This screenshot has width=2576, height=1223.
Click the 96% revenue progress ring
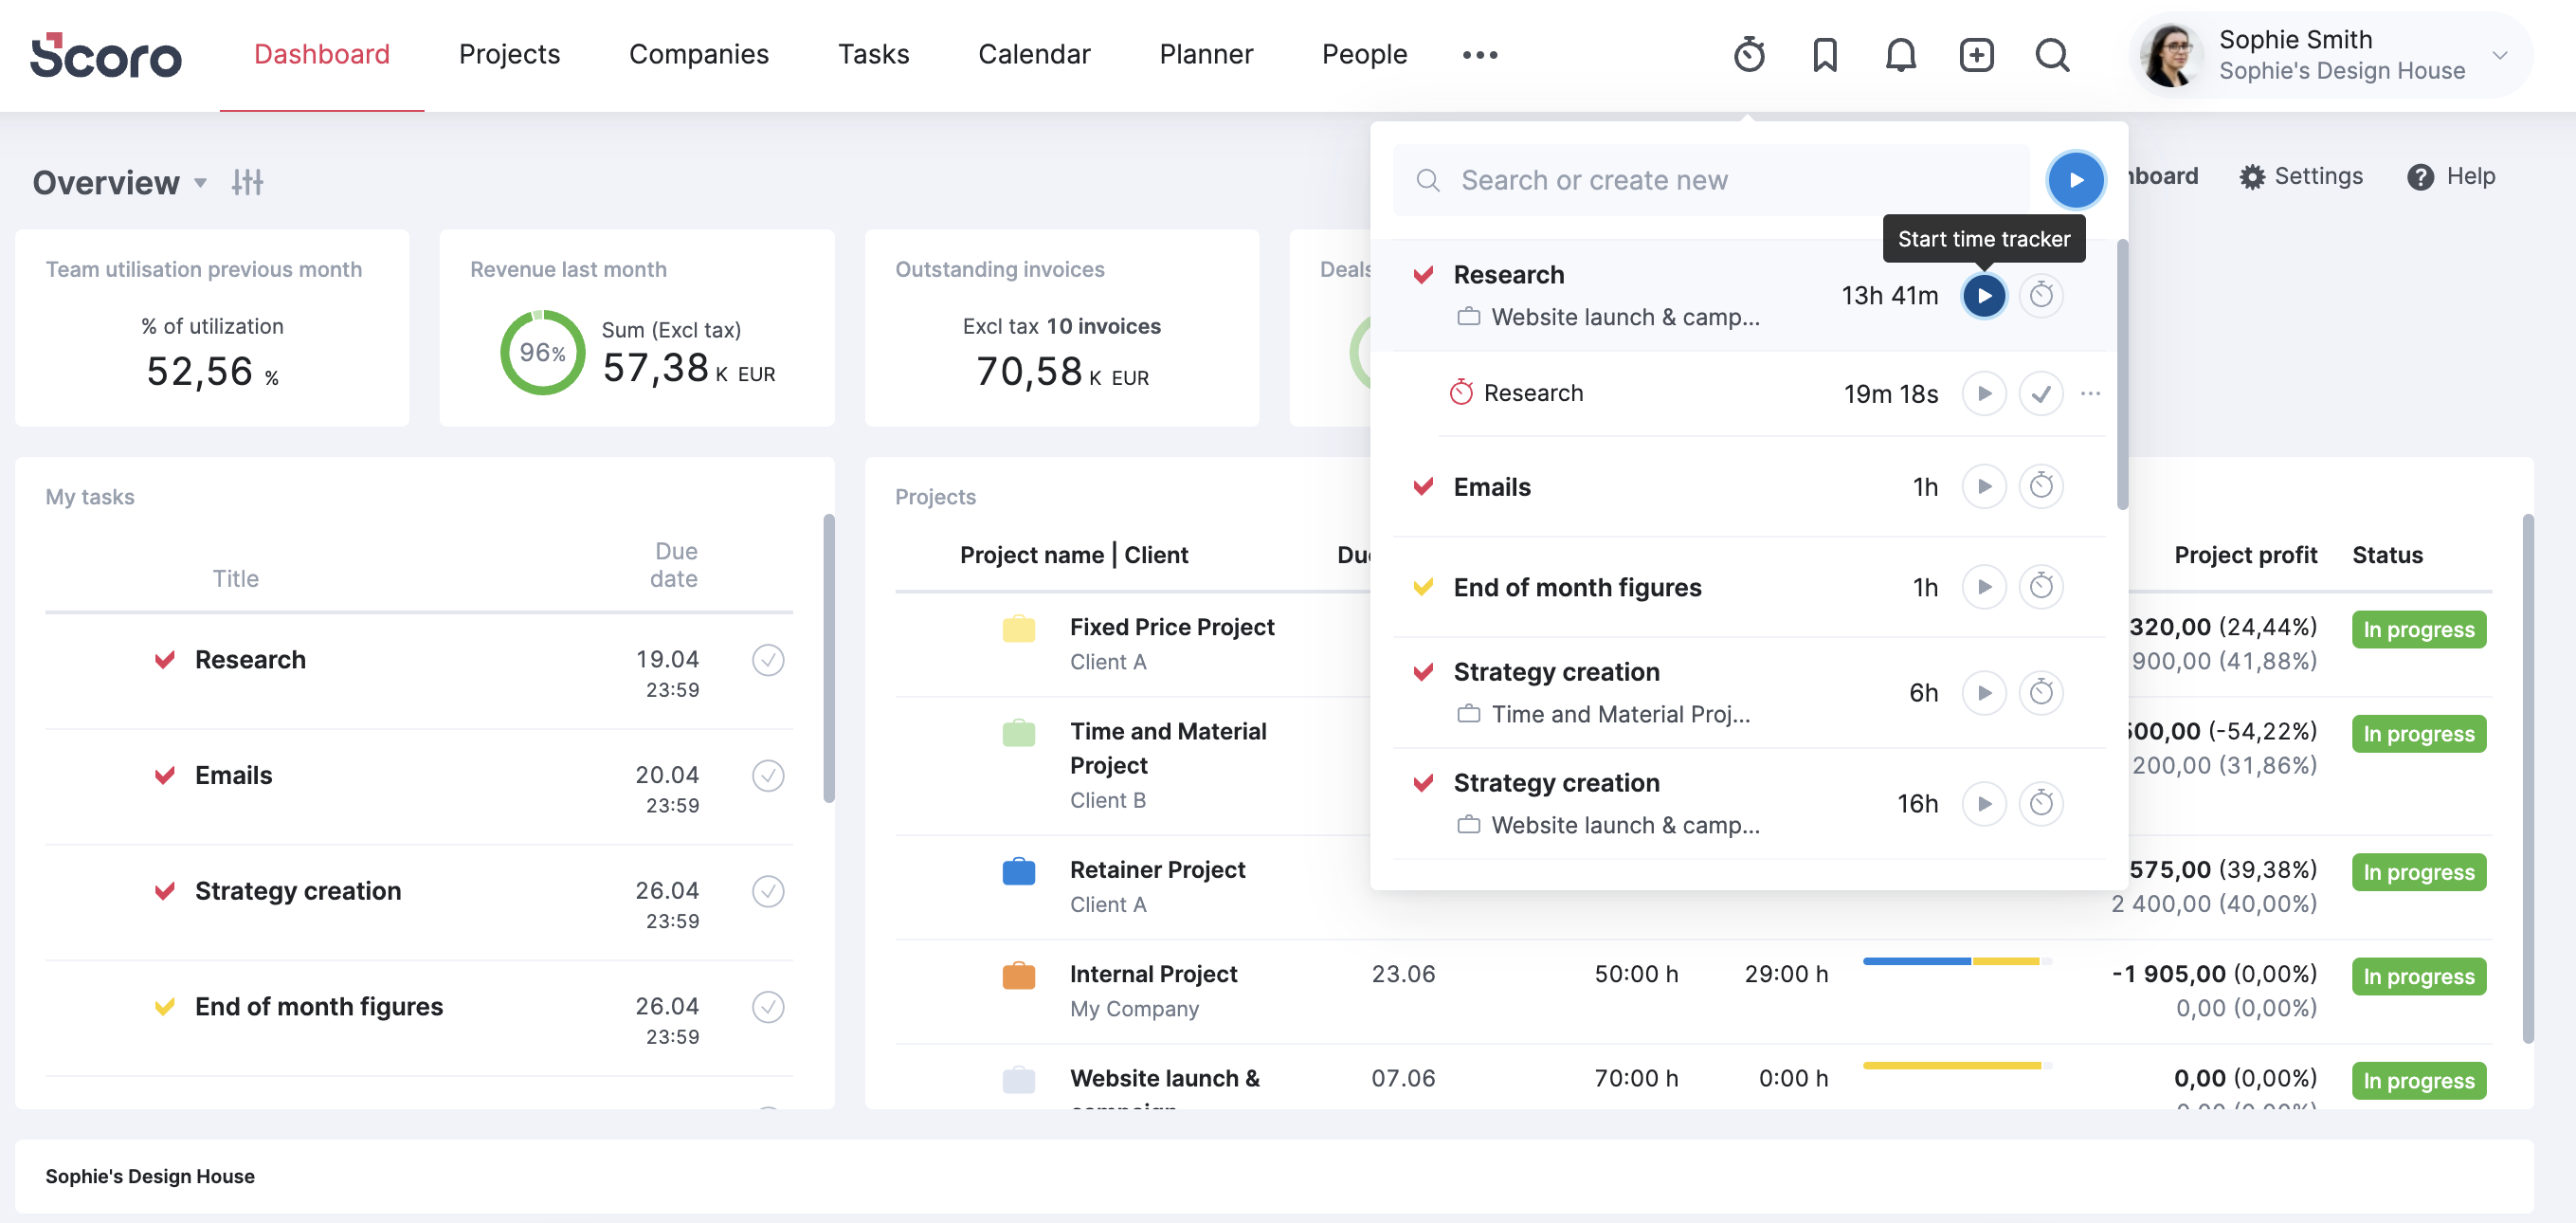[542, 352]
